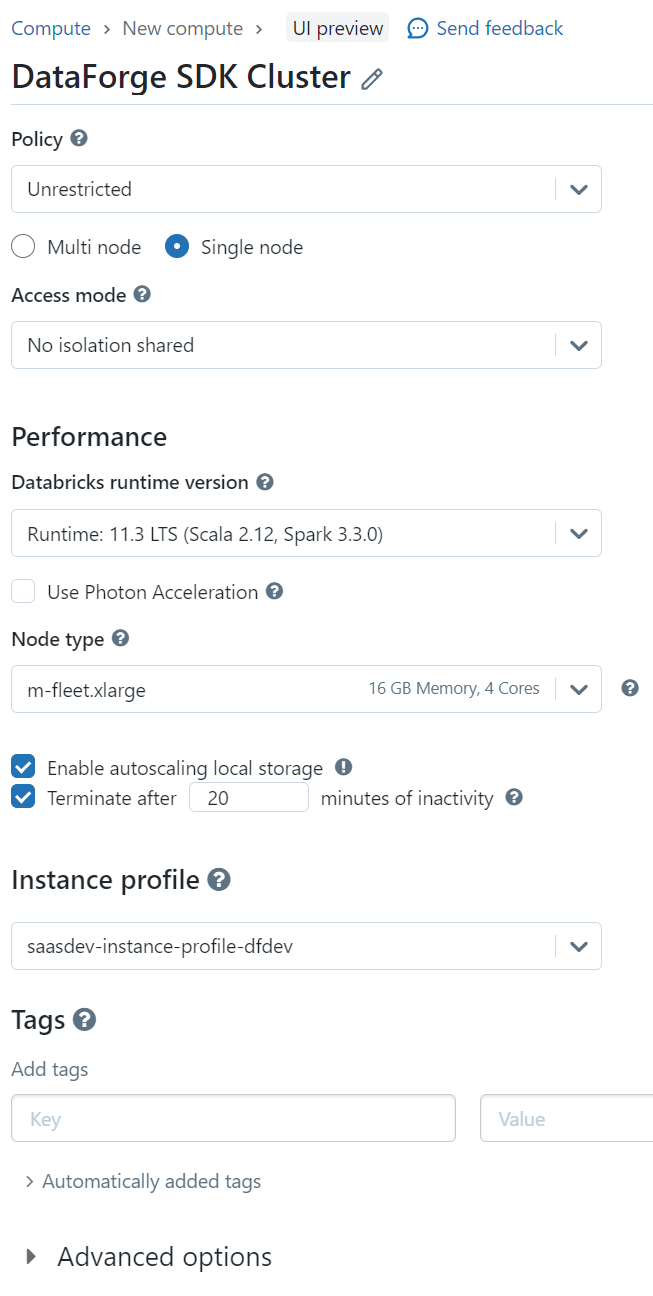Click the tag Key input field

233,1118
